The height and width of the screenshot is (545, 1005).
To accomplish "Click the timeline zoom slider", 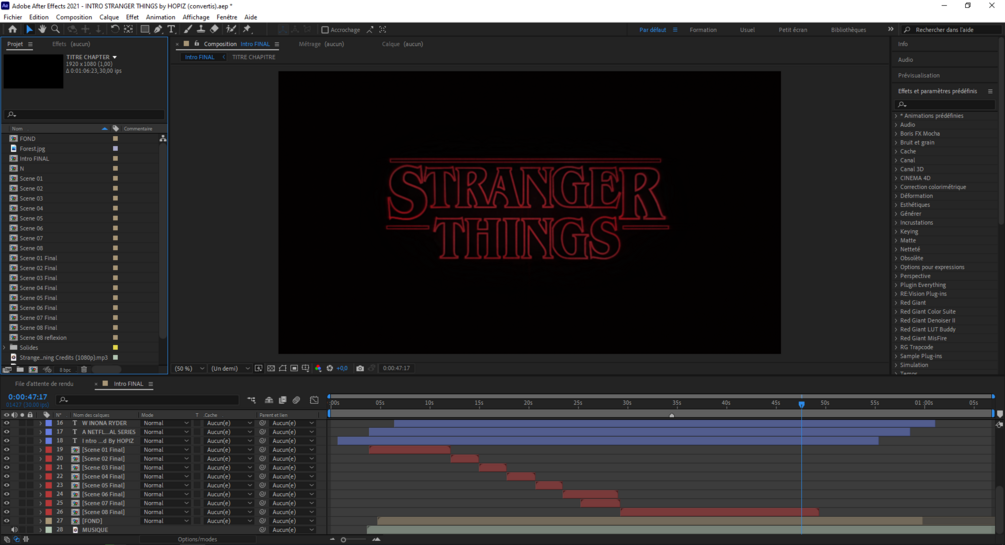I will pyautogui.click(x=344, y=539).
